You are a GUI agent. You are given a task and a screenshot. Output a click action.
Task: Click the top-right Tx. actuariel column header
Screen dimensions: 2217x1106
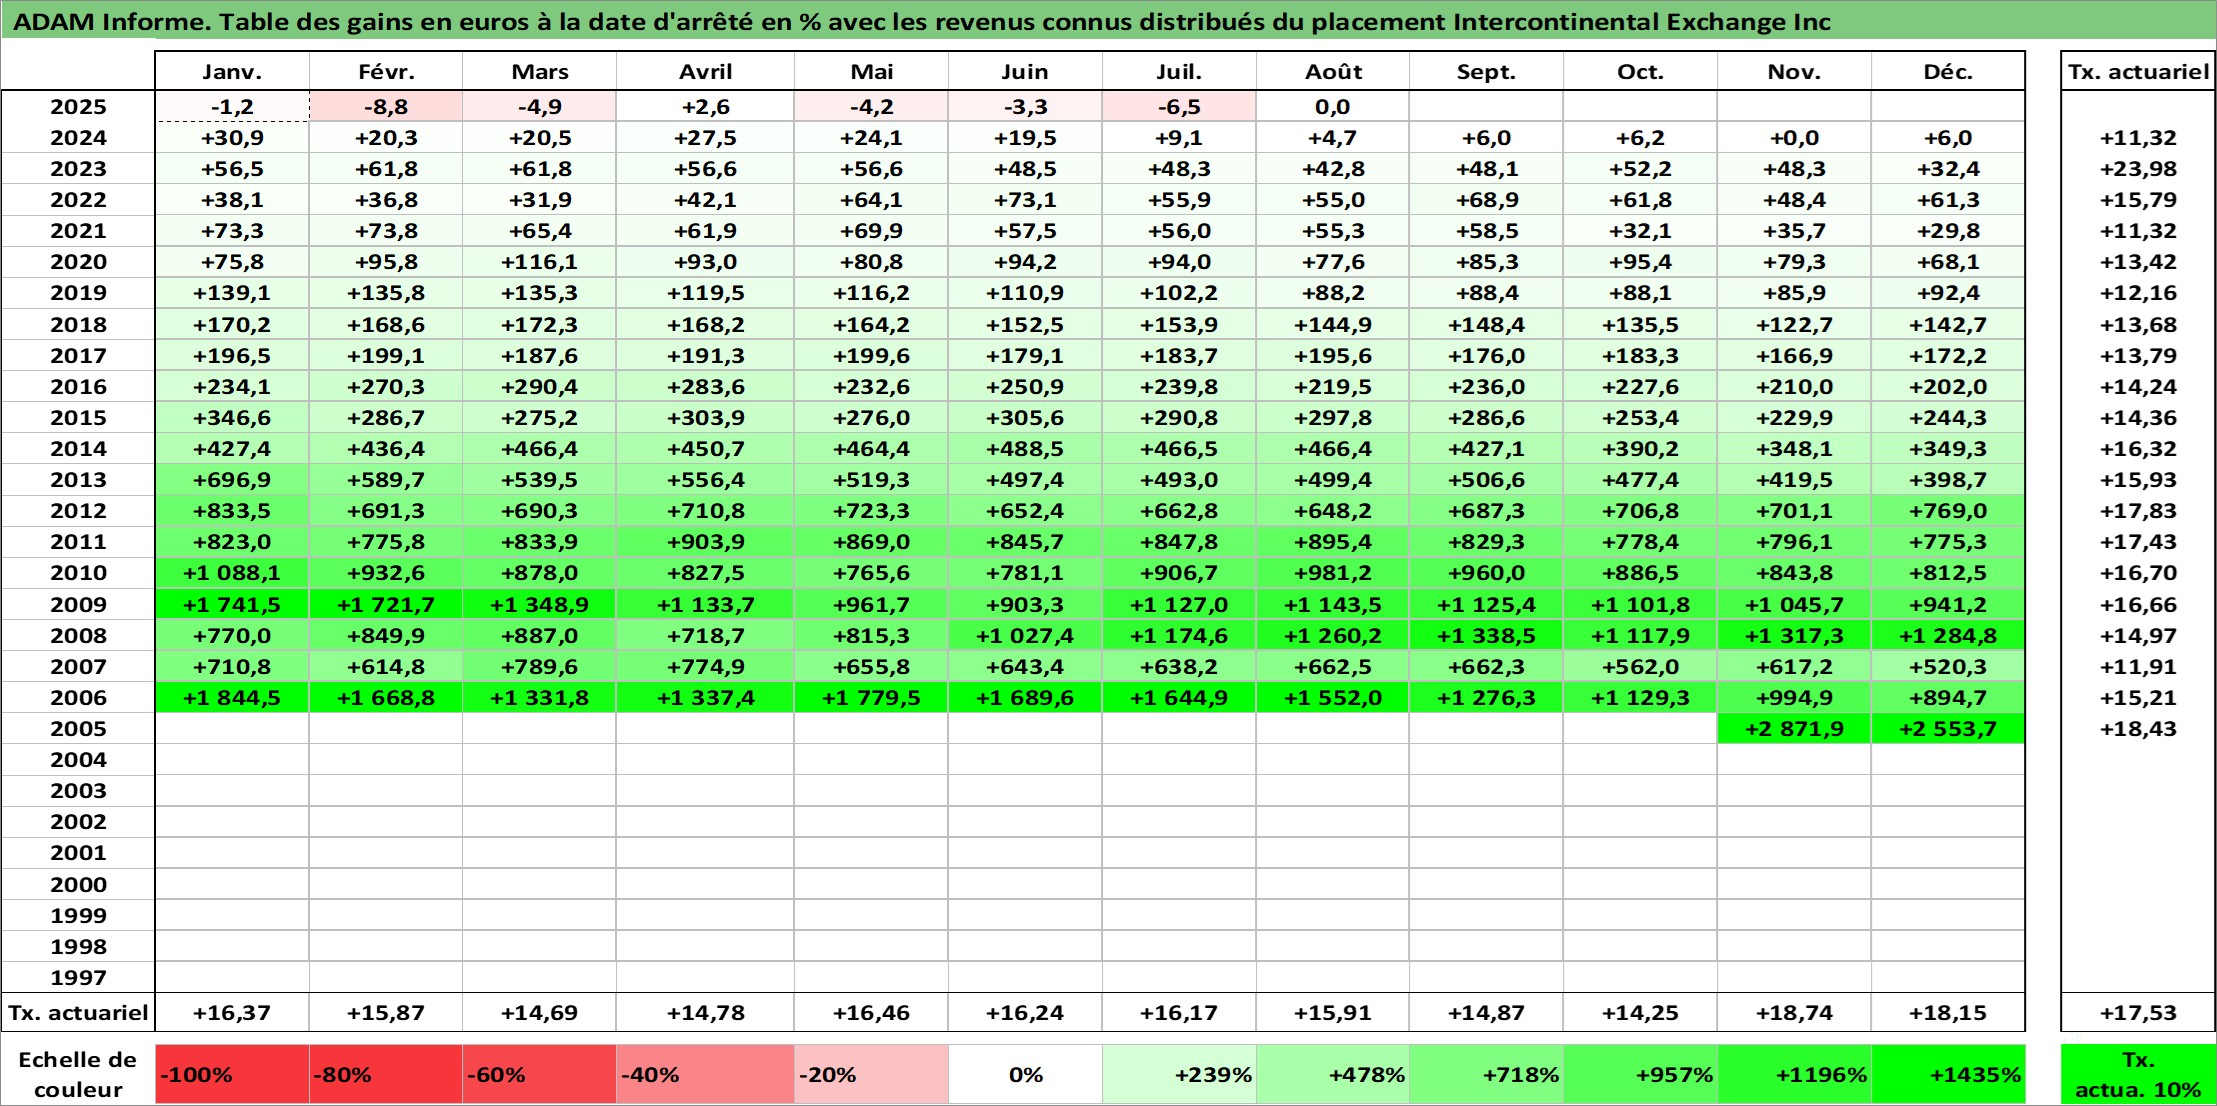pyautogui.click(x=2138, y=72)
